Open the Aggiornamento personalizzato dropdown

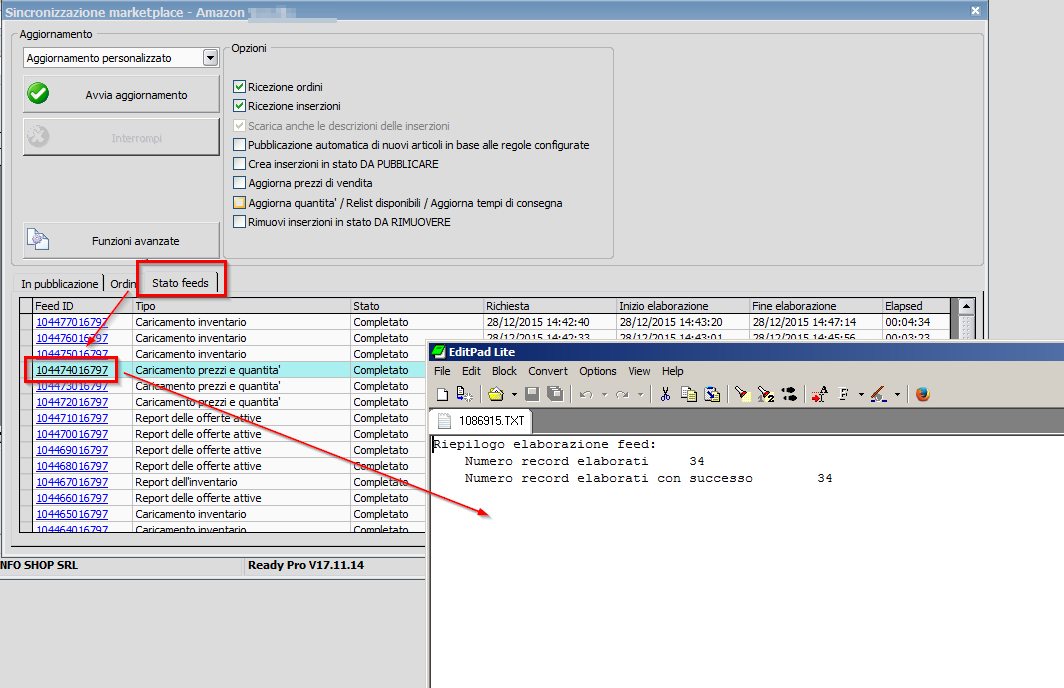210,58
